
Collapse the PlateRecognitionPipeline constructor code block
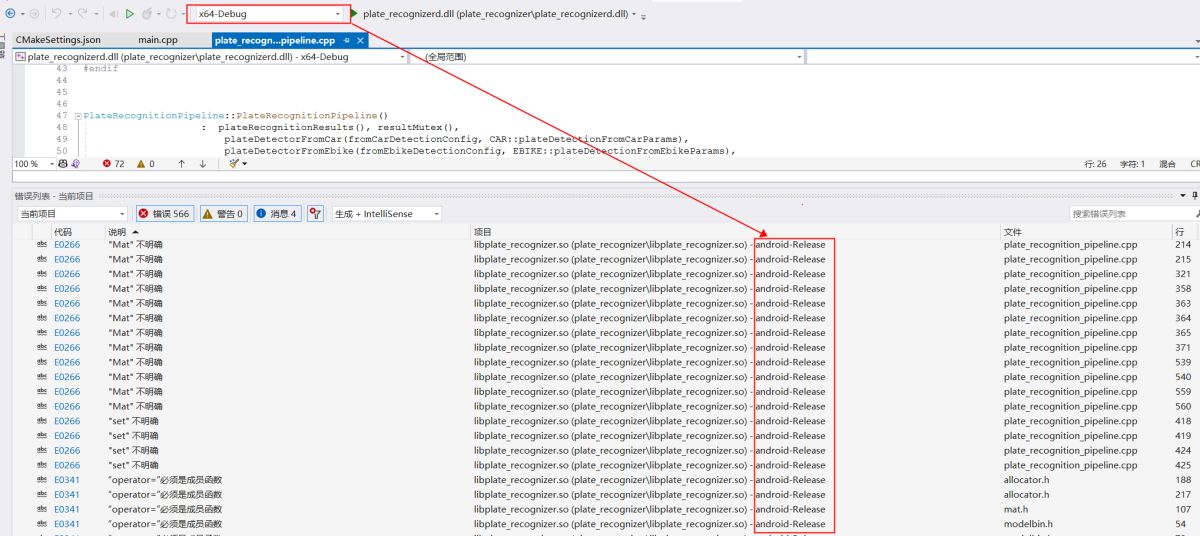[x=78, y=116]
